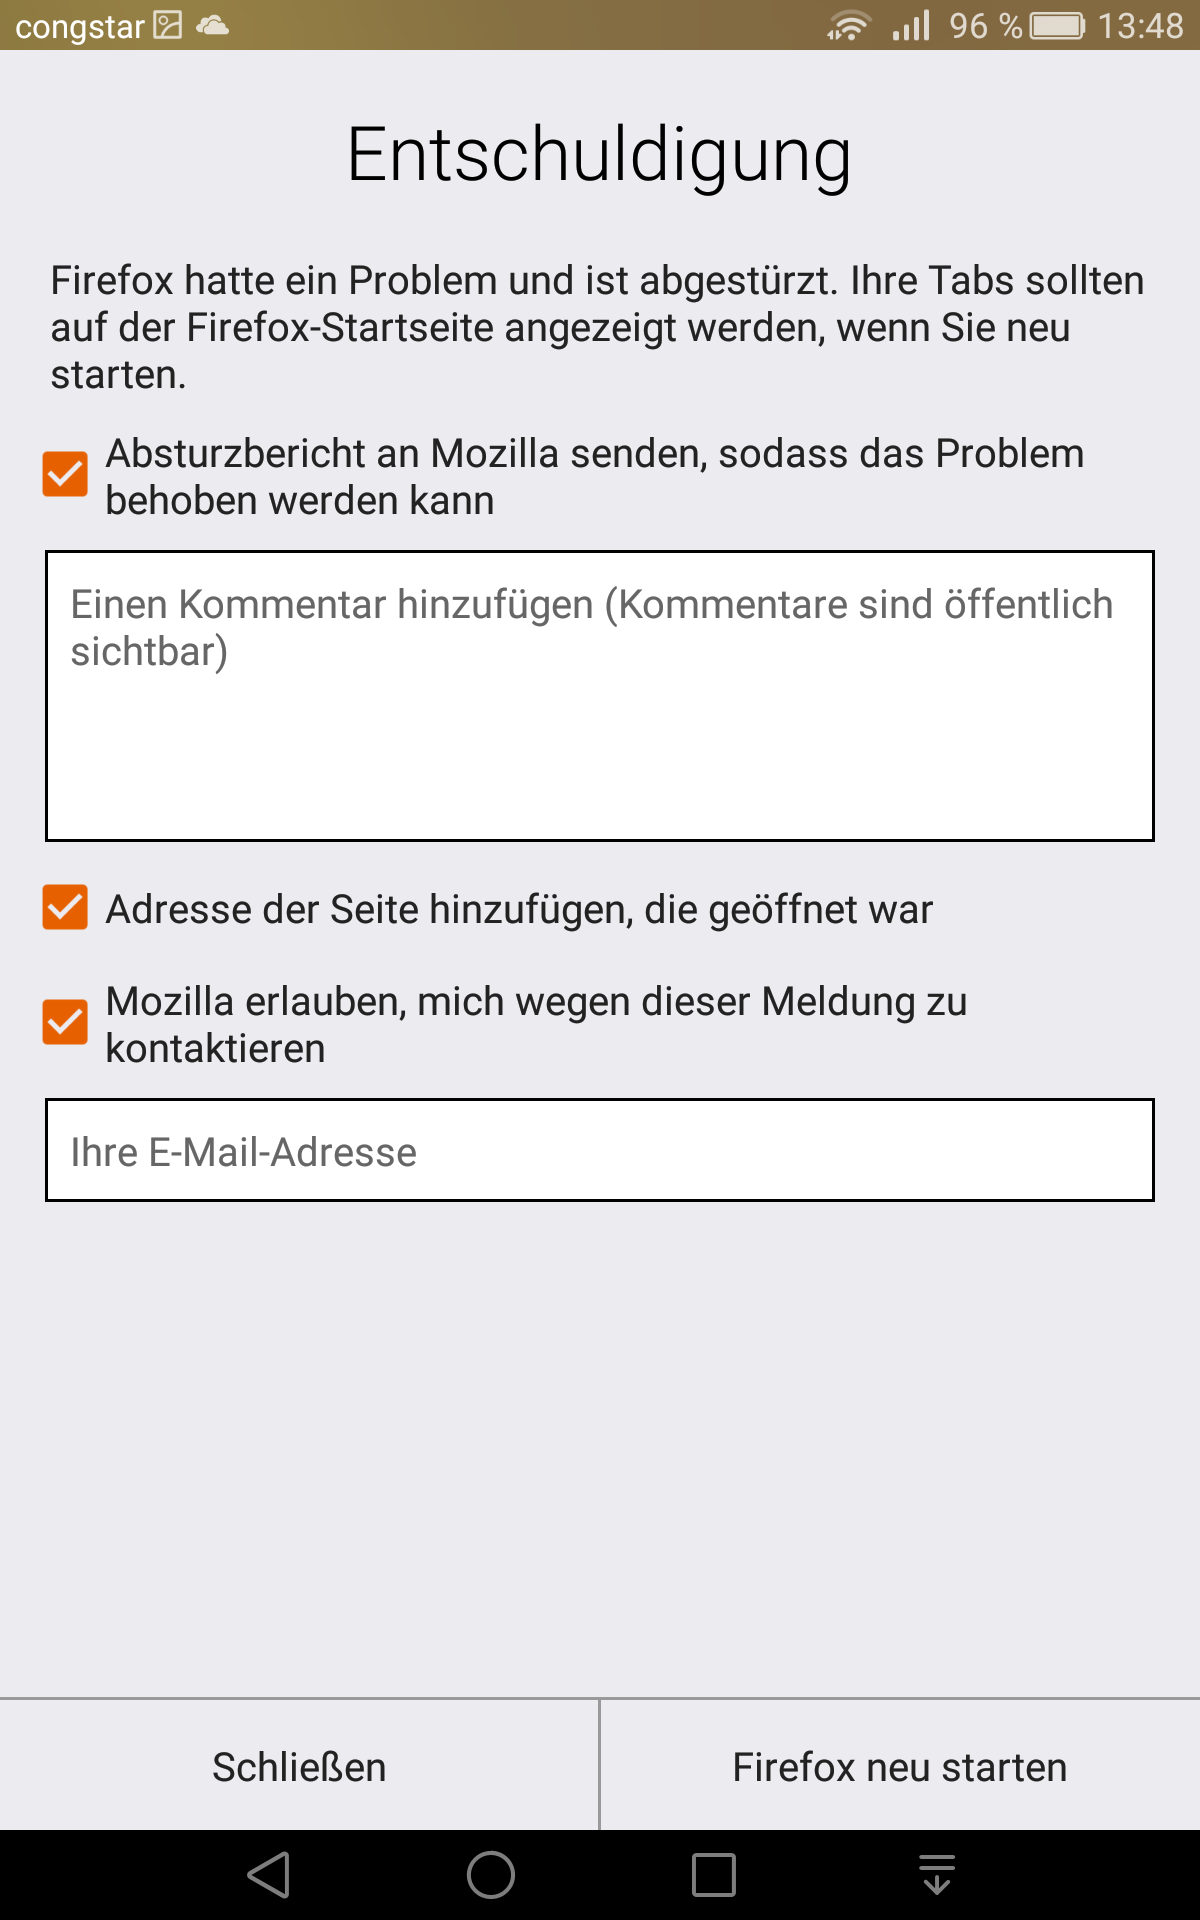
Task: Tap the Adresse der Seite hinzufügen label
Action: [x=519, y=910]
